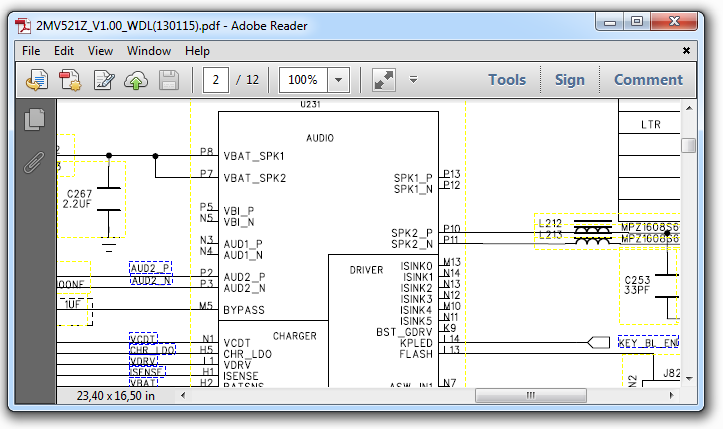Click the SPK1_P pin label

click(413, 178)
